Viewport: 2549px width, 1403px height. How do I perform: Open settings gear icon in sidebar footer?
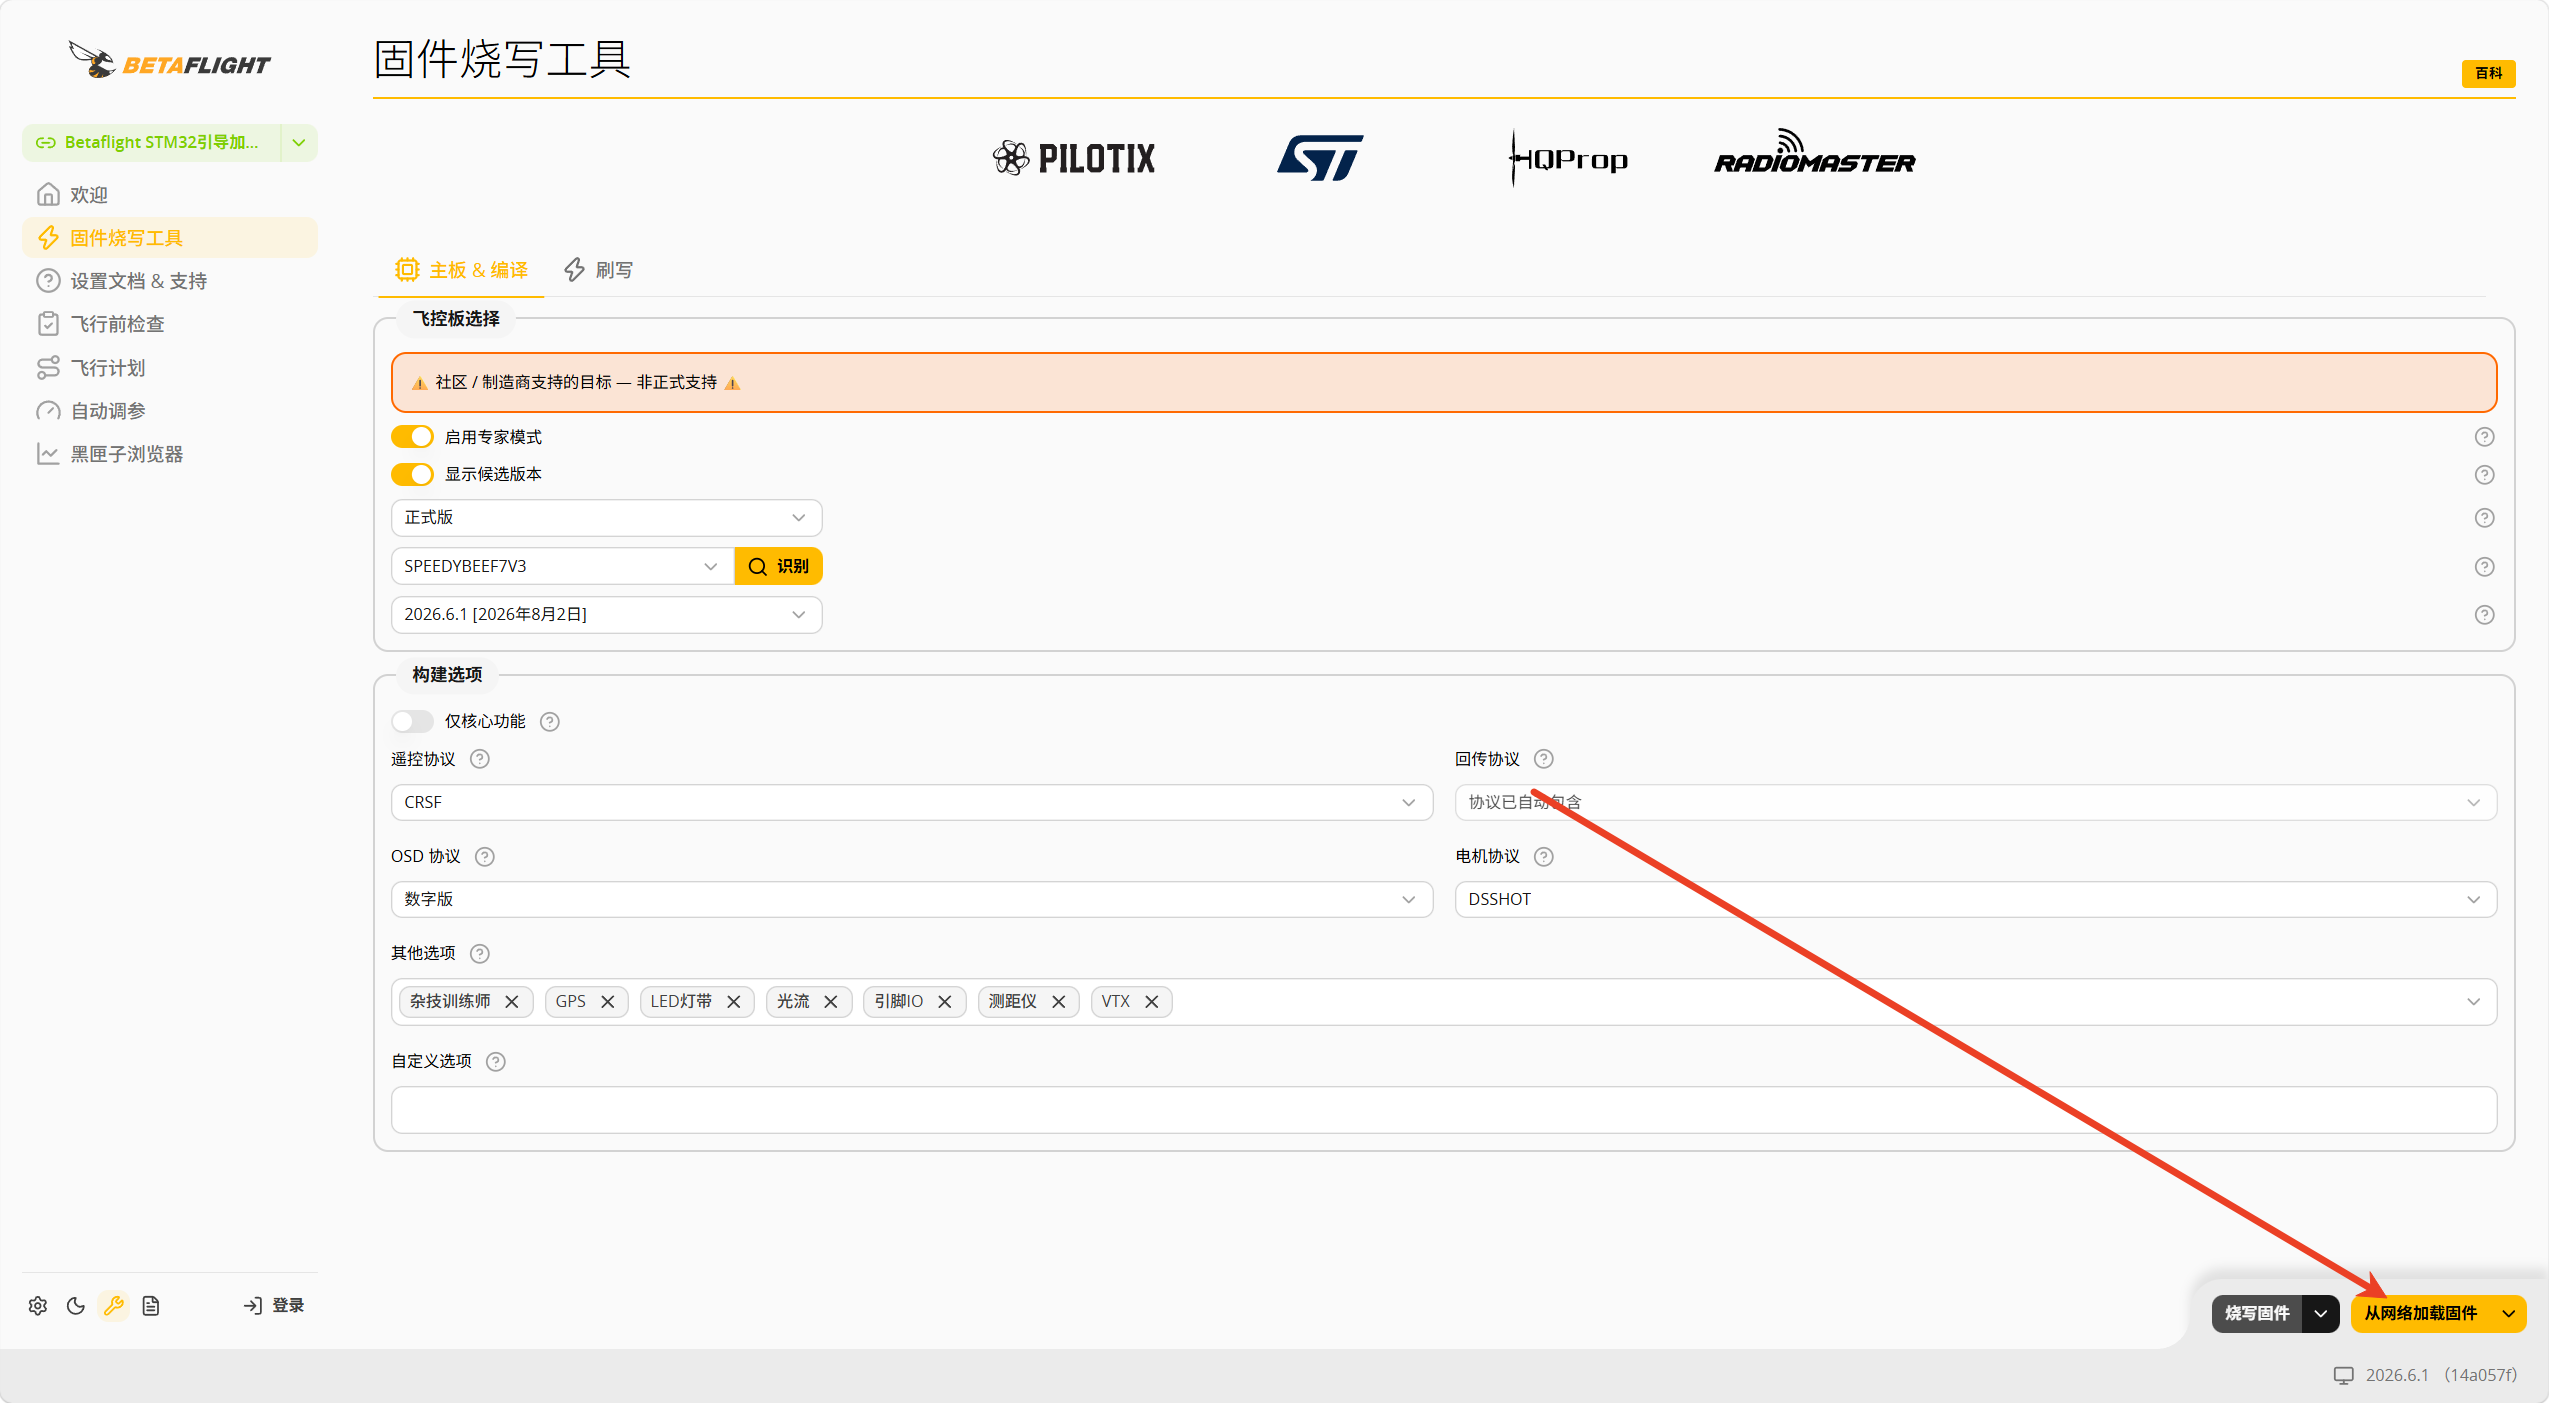click(x=38, y=1305)
